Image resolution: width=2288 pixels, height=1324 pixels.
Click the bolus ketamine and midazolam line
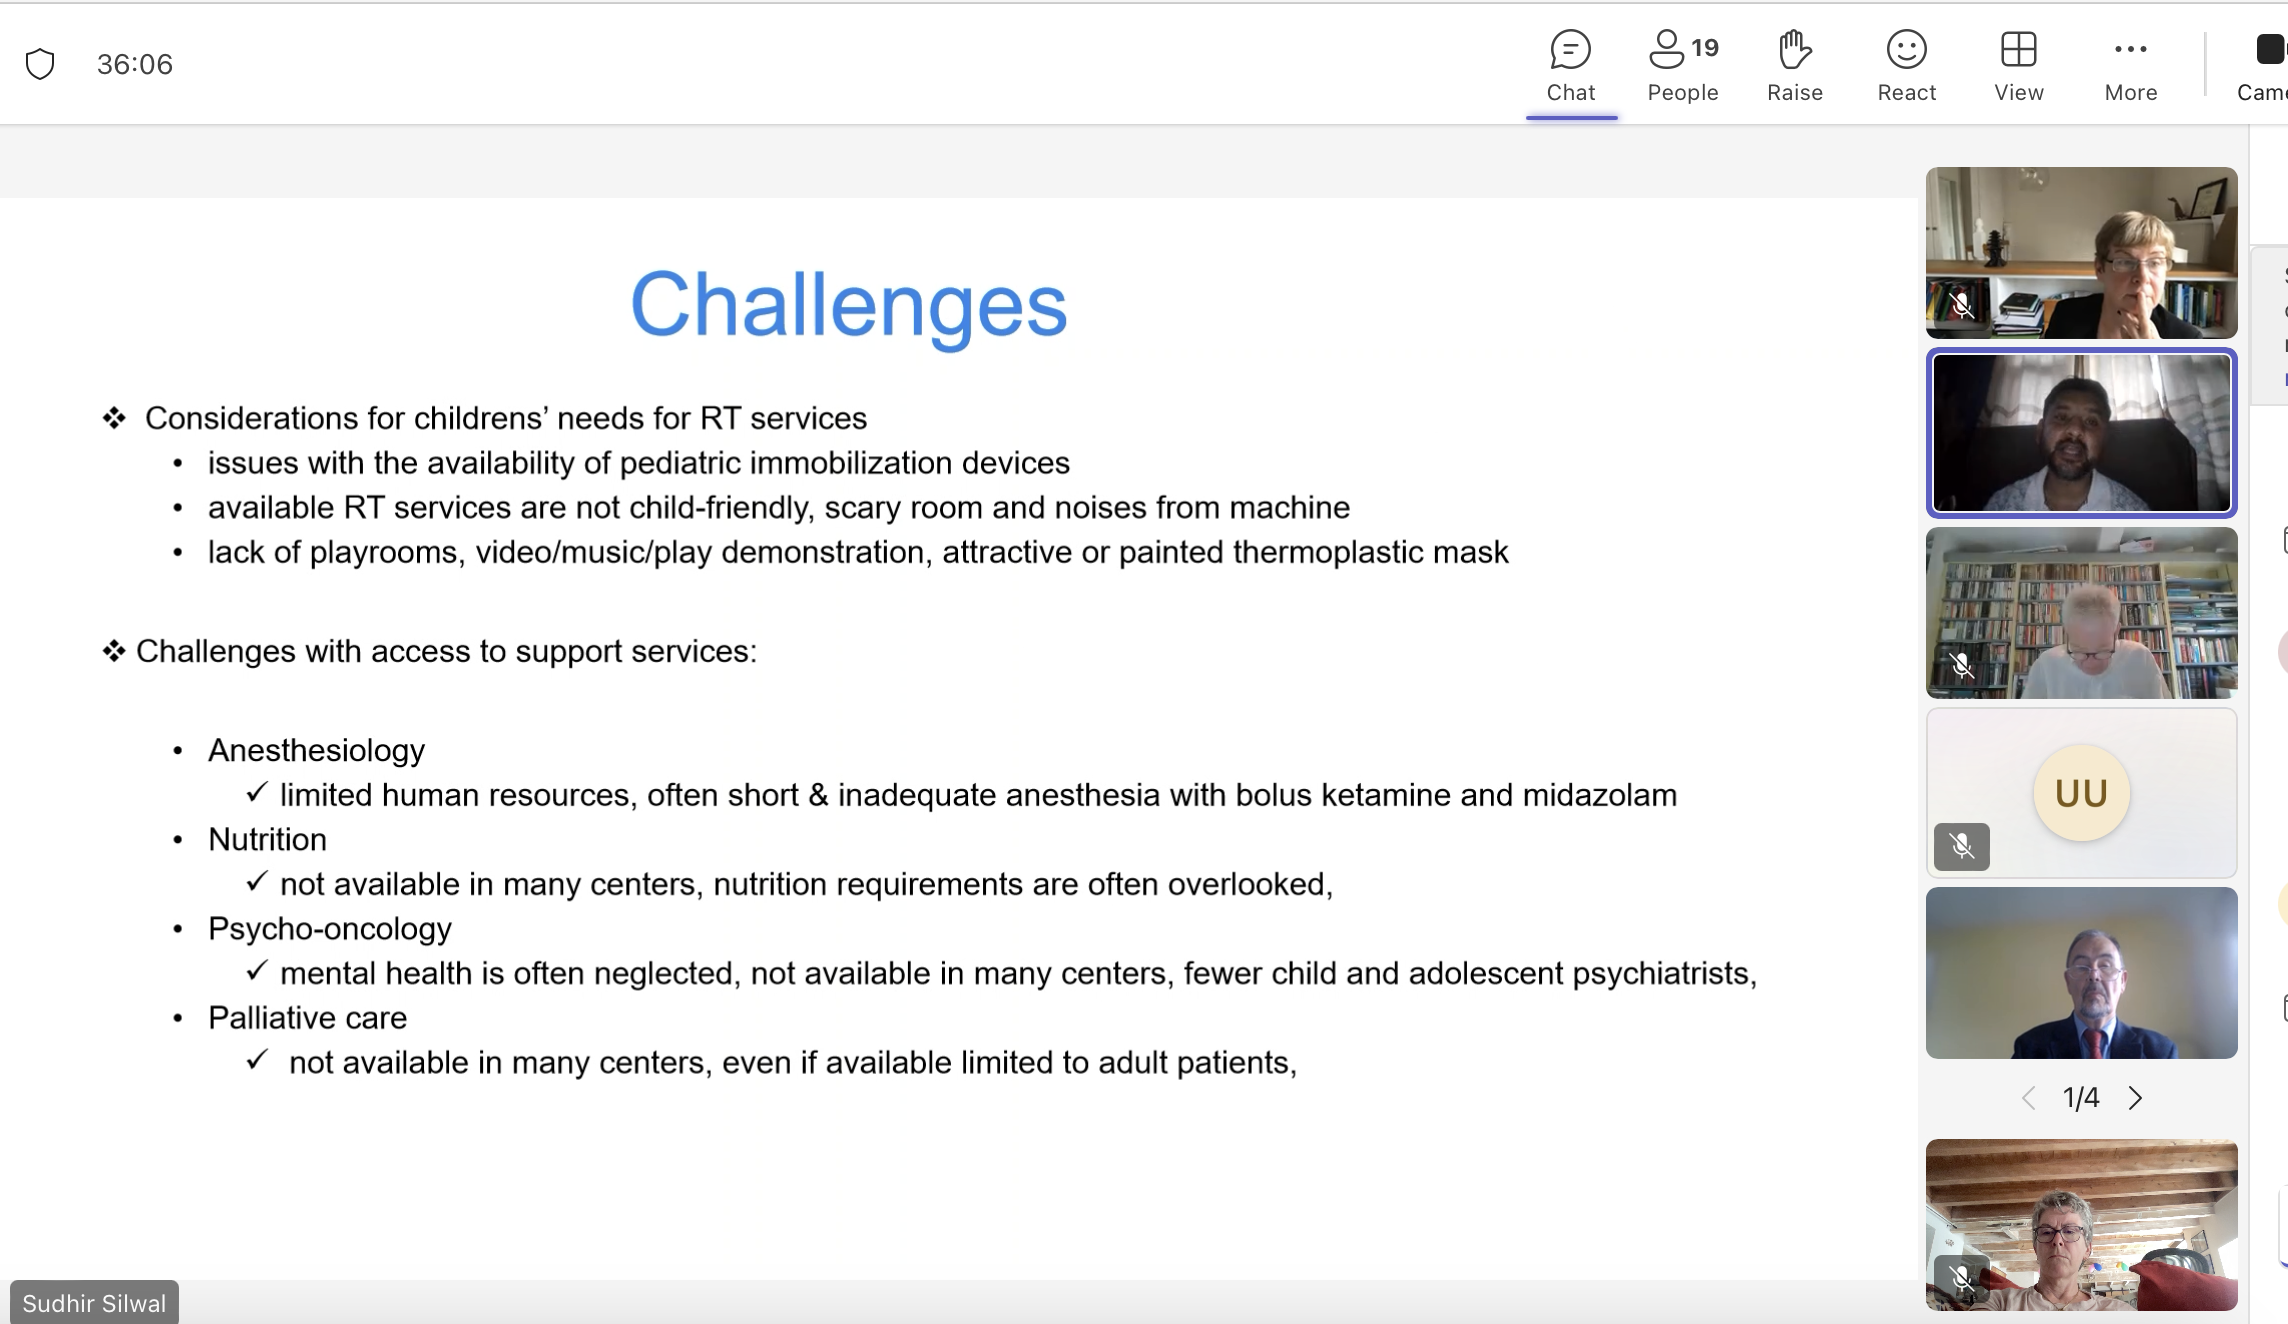pyautogui.click(x=978, y=795)
